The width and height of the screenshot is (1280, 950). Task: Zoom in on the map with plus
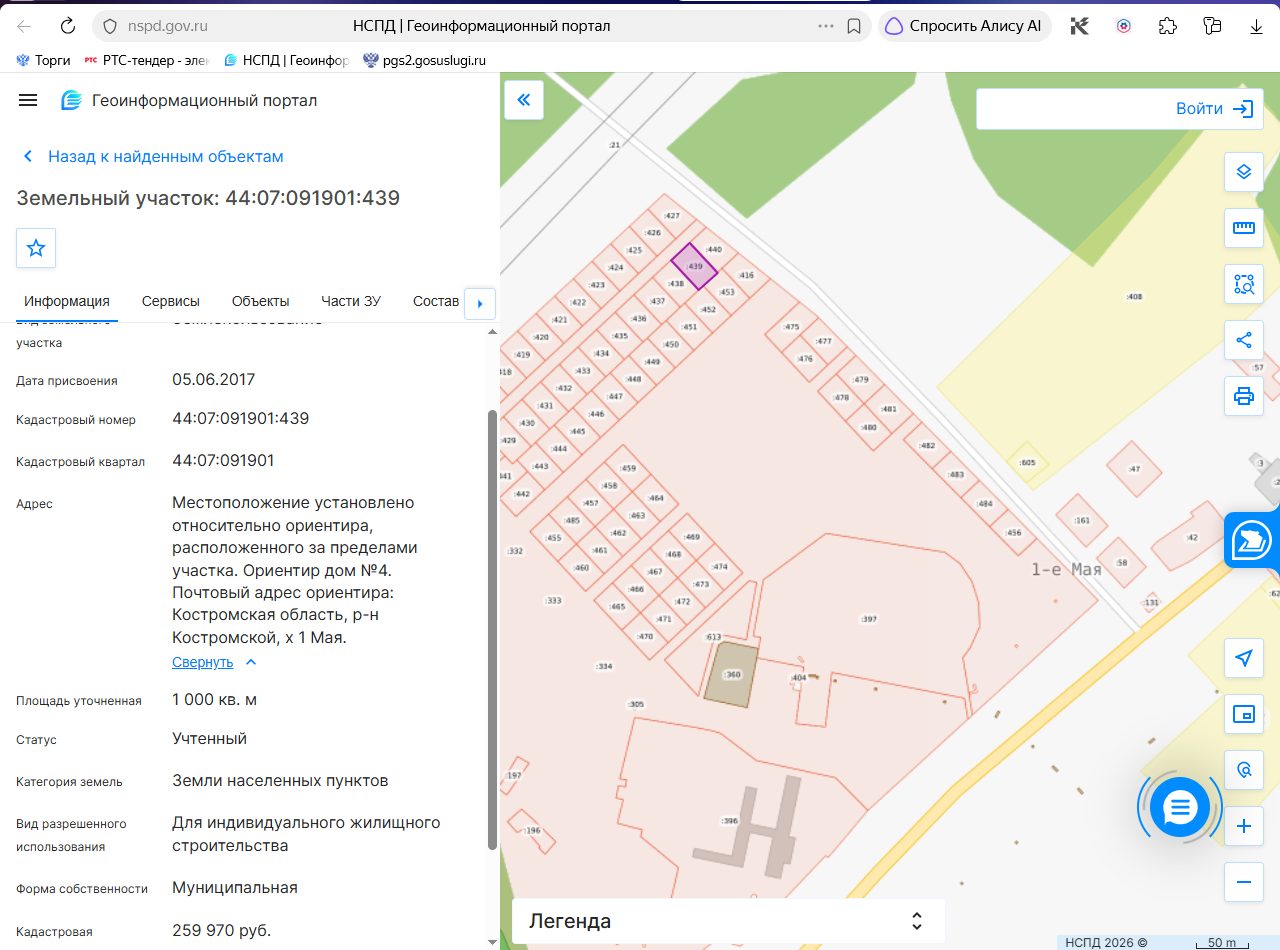[x=1244, y=826]
